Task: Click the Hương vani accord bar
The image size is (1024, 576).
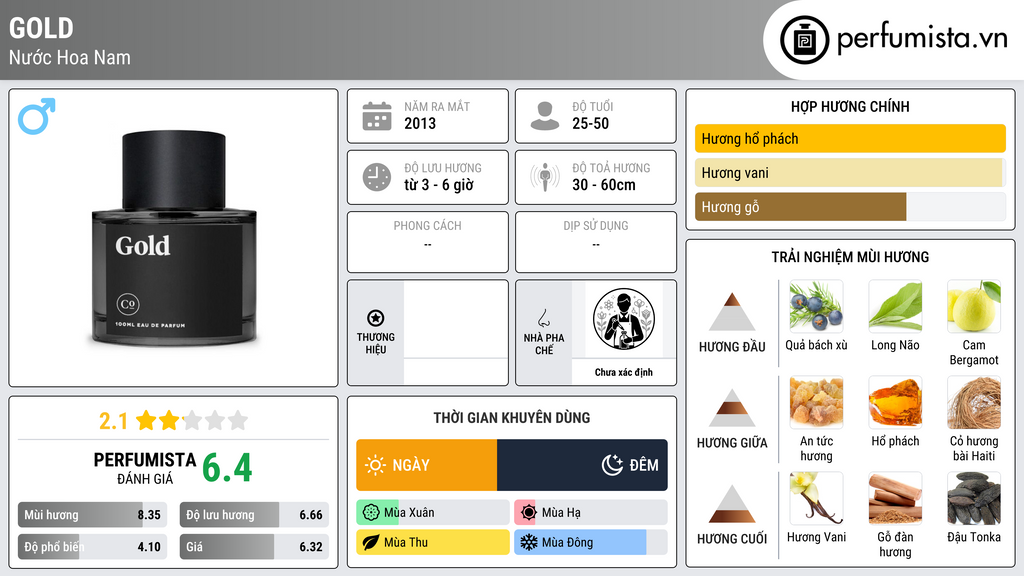Action: click(x=850, y=172)
